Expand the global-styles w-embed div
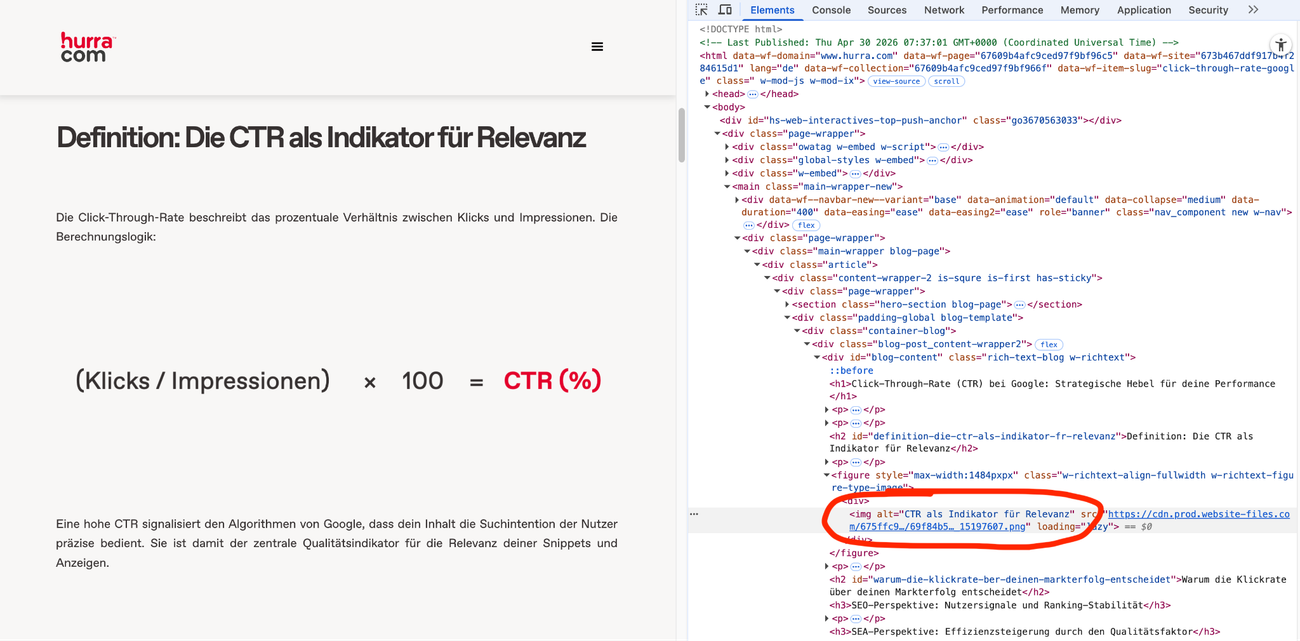 point(727,160)
